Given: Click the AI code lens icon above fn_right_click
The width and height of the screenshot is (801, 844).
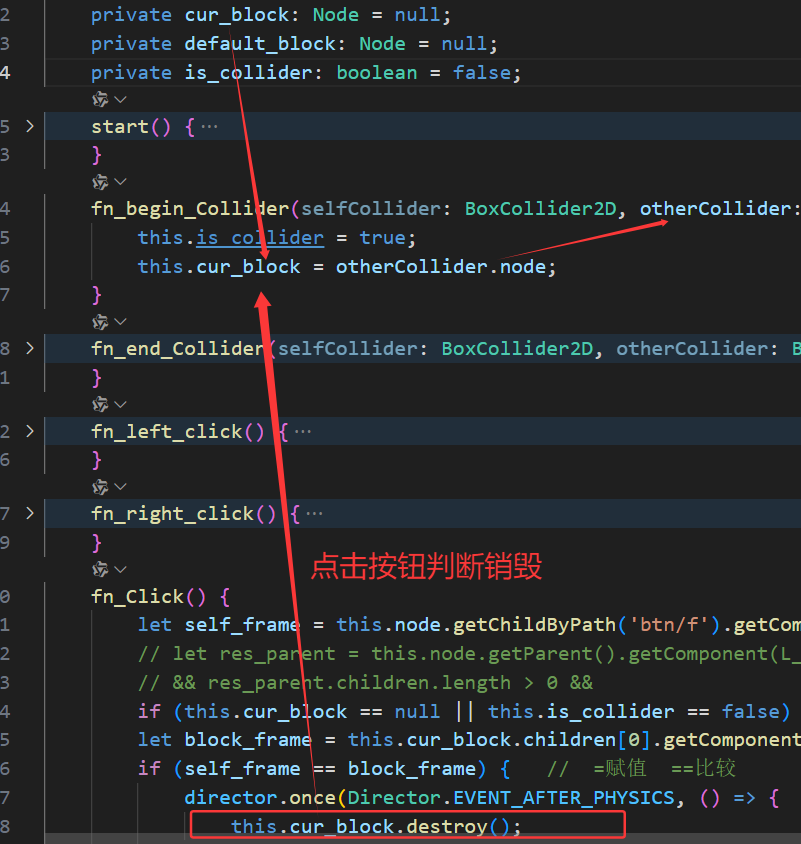Looking at the screenshot, I should (x=100, y=487).
